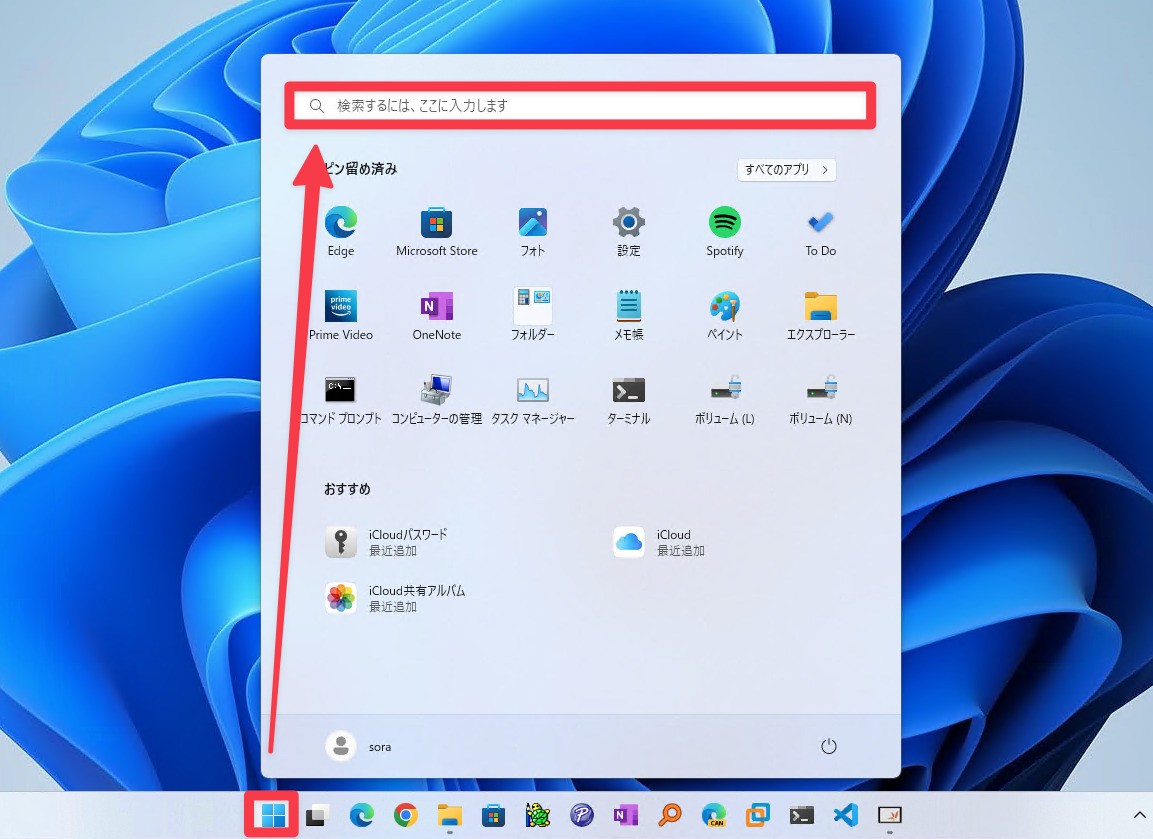Image resolution: width=1153 pixels, height=839 pixels.
Task: Open Prime Video pinned app
Action: coord(340,315)
